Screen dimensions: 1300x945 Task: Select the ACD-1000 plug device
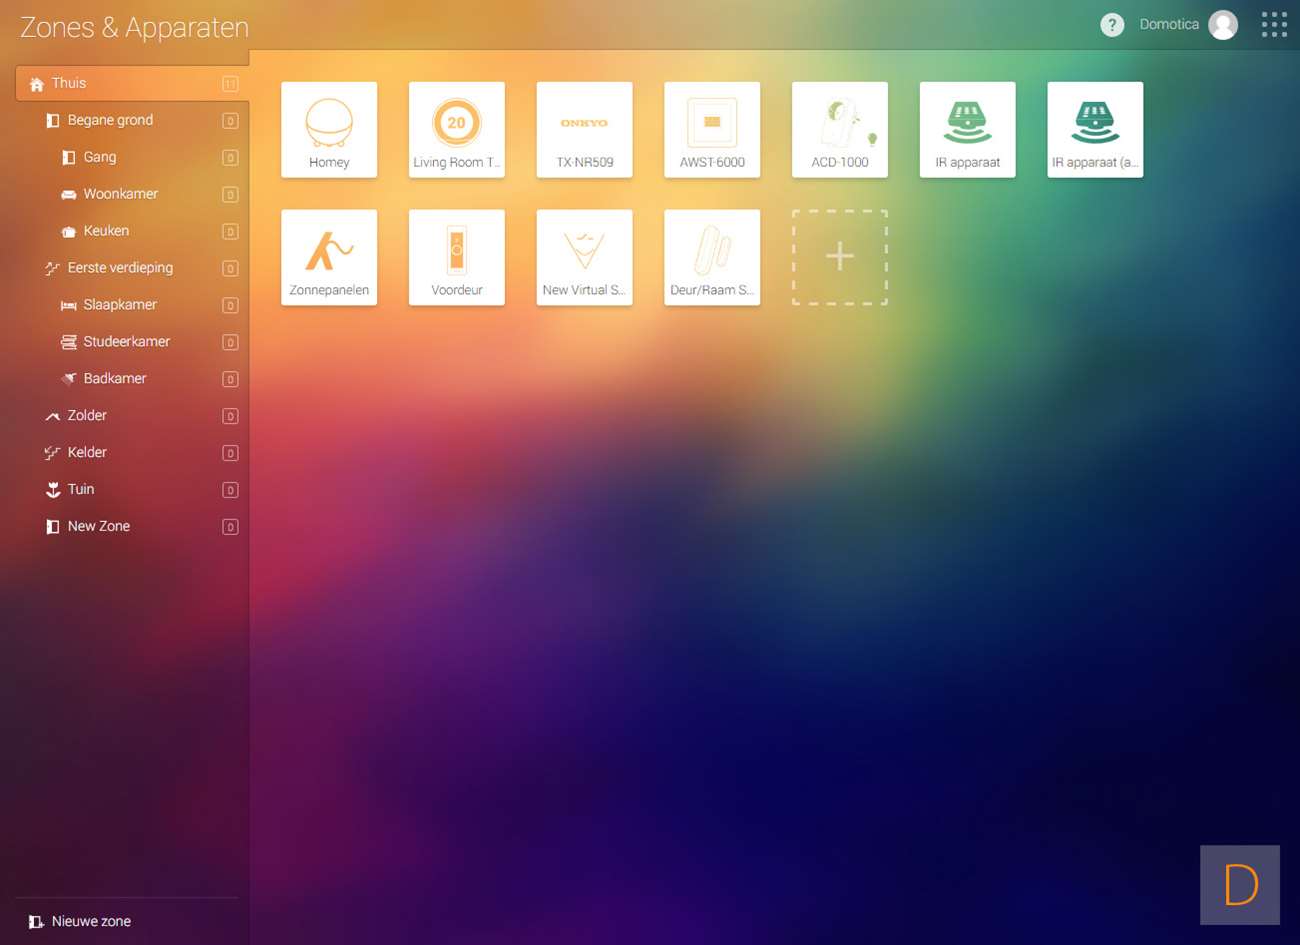(840, 130)
